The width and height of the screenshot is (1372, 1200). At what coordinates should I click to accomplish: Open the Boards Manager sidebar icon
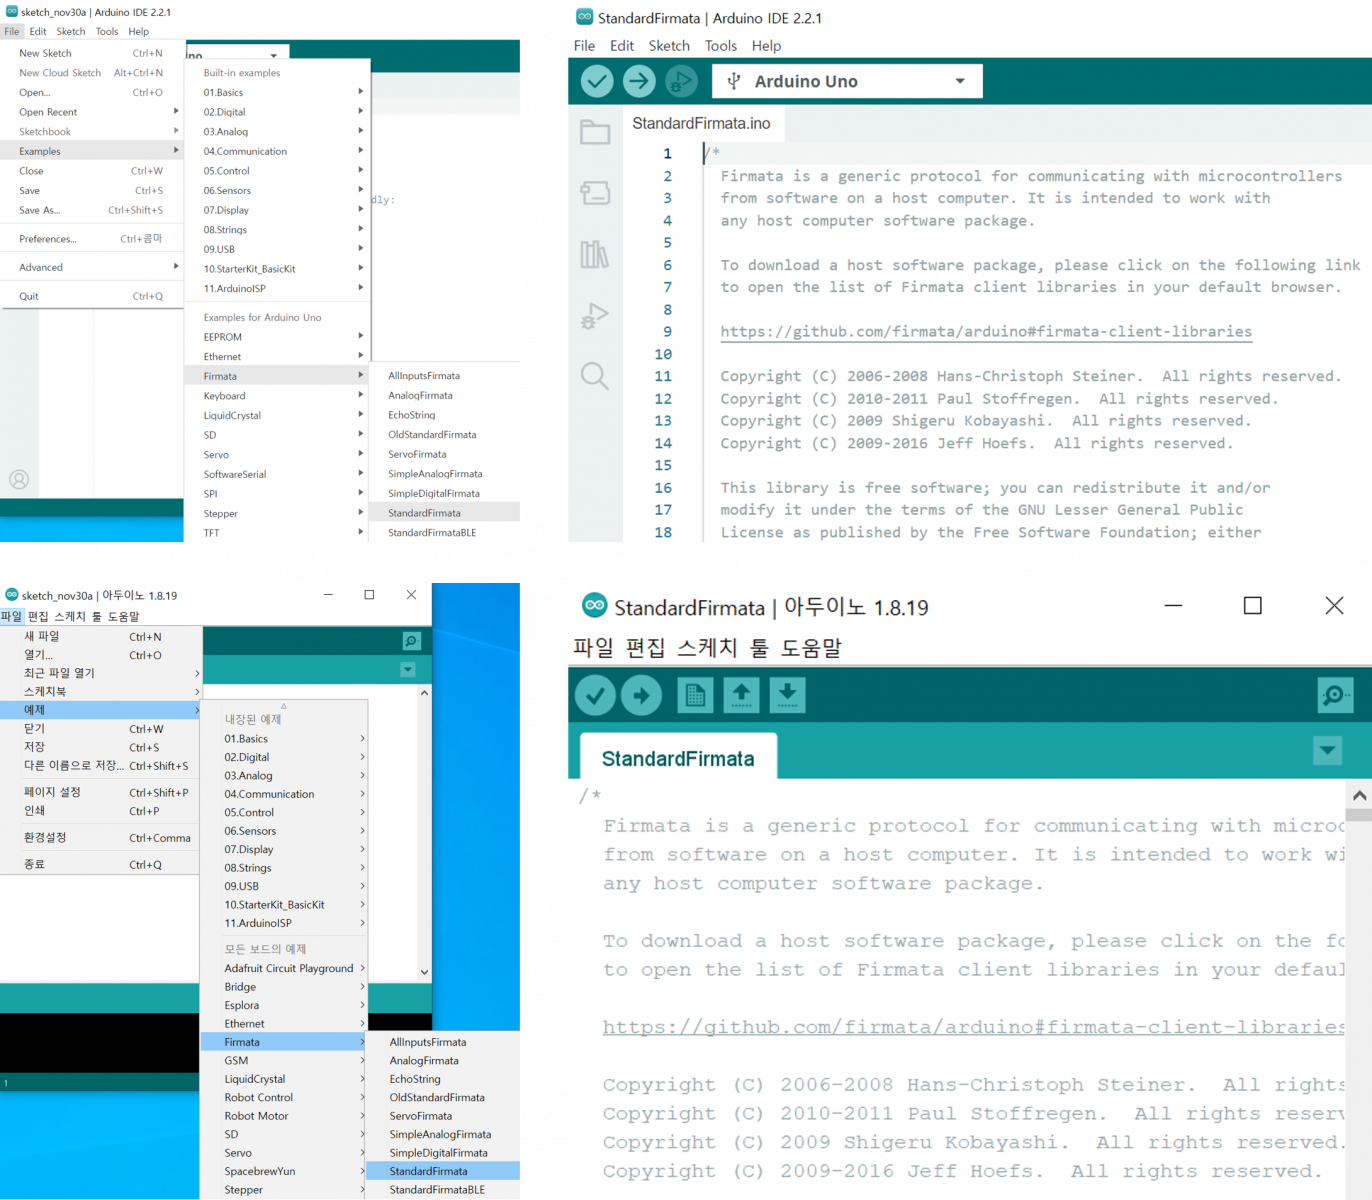pos(595,193)
